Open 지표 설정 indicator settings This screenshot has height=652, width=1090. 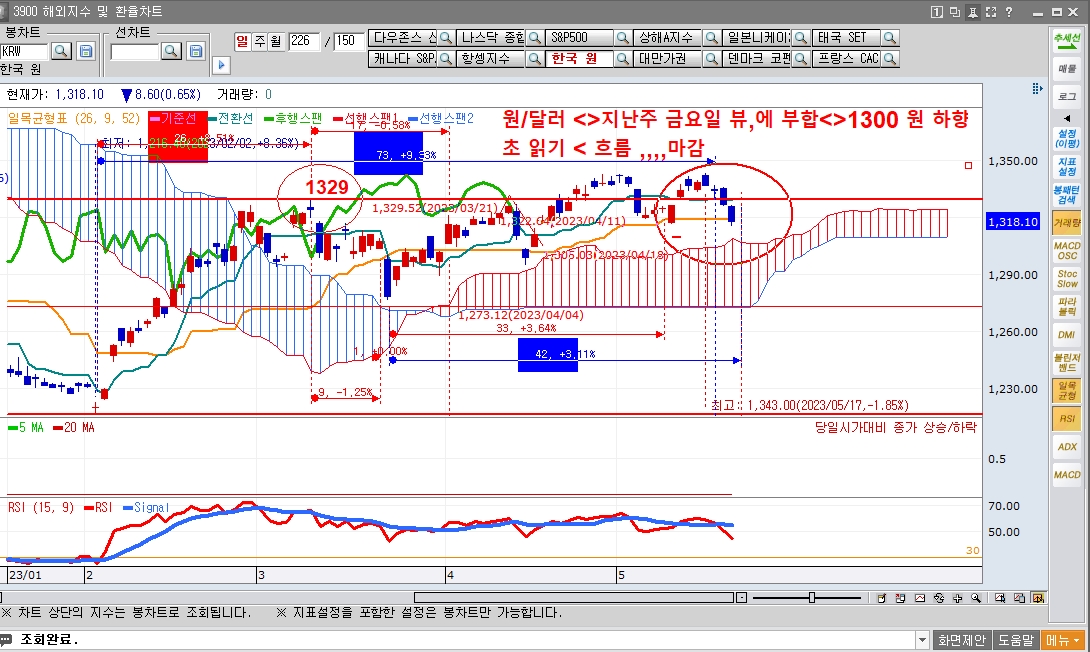pos(1067,167)
